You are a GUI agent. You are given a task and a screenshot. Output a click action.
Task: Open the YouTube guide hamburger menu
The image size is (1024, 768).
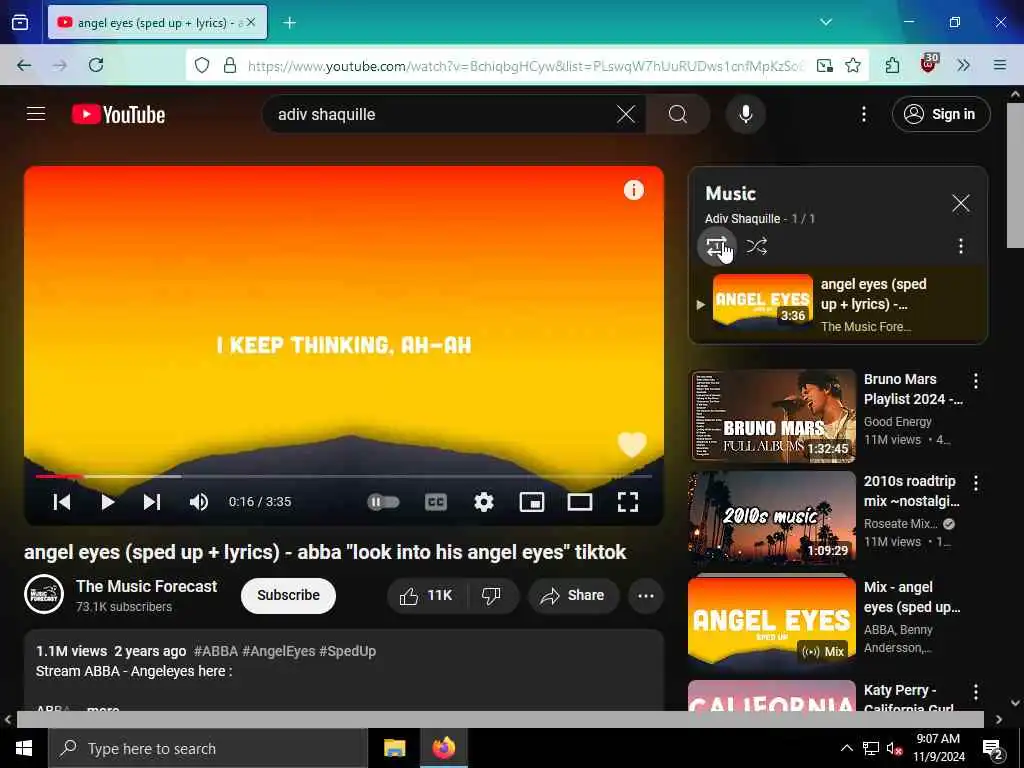[x=36, y=114]
